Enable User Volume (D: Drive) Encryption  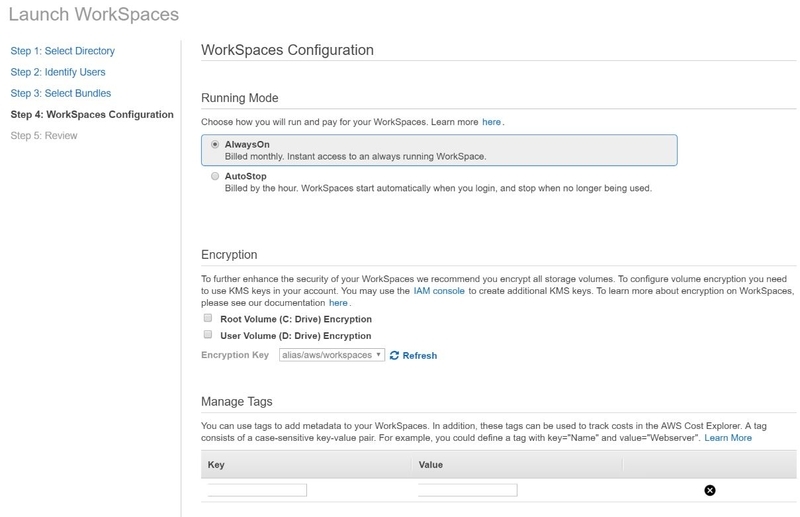208,335
